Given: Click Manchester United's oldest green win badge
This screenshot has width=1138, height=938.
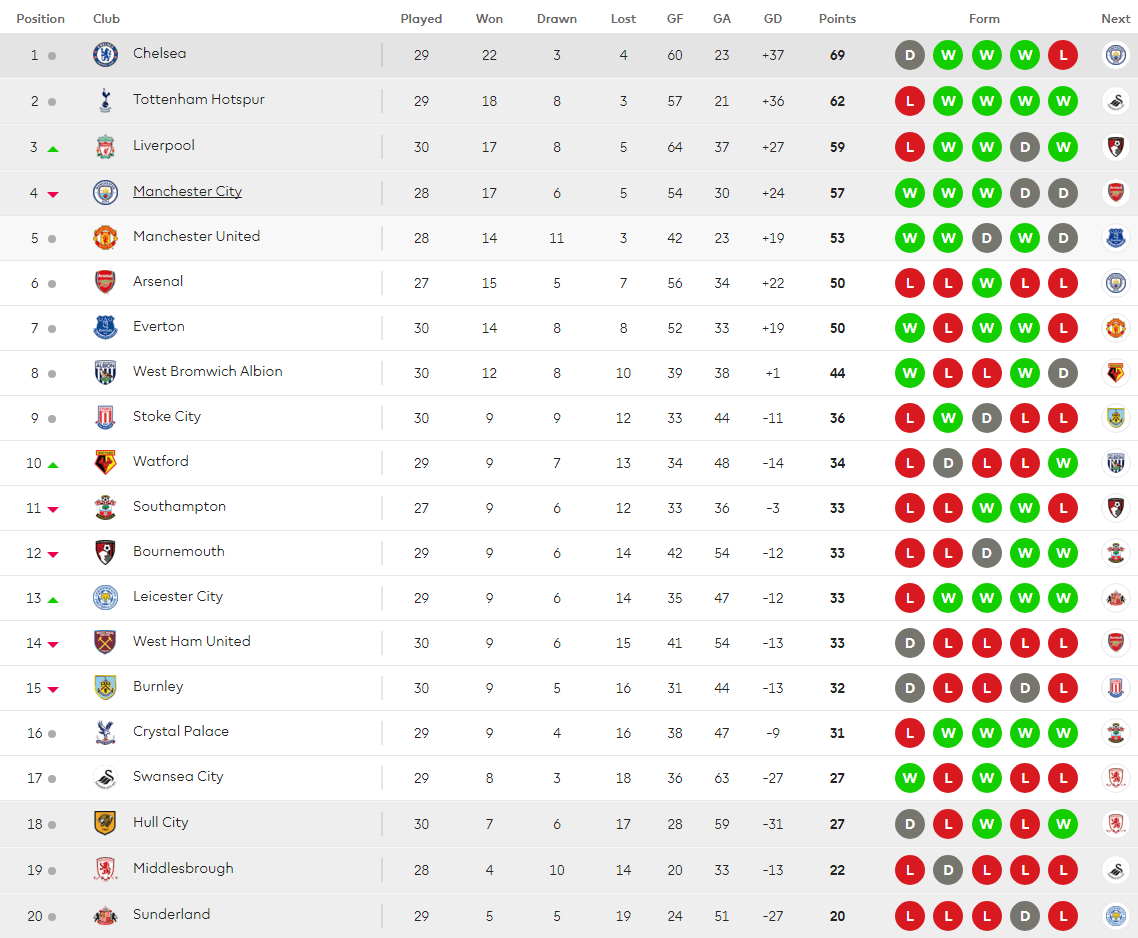Looking at the screenshot, I should pyautogui.click(x=910, y=238).
